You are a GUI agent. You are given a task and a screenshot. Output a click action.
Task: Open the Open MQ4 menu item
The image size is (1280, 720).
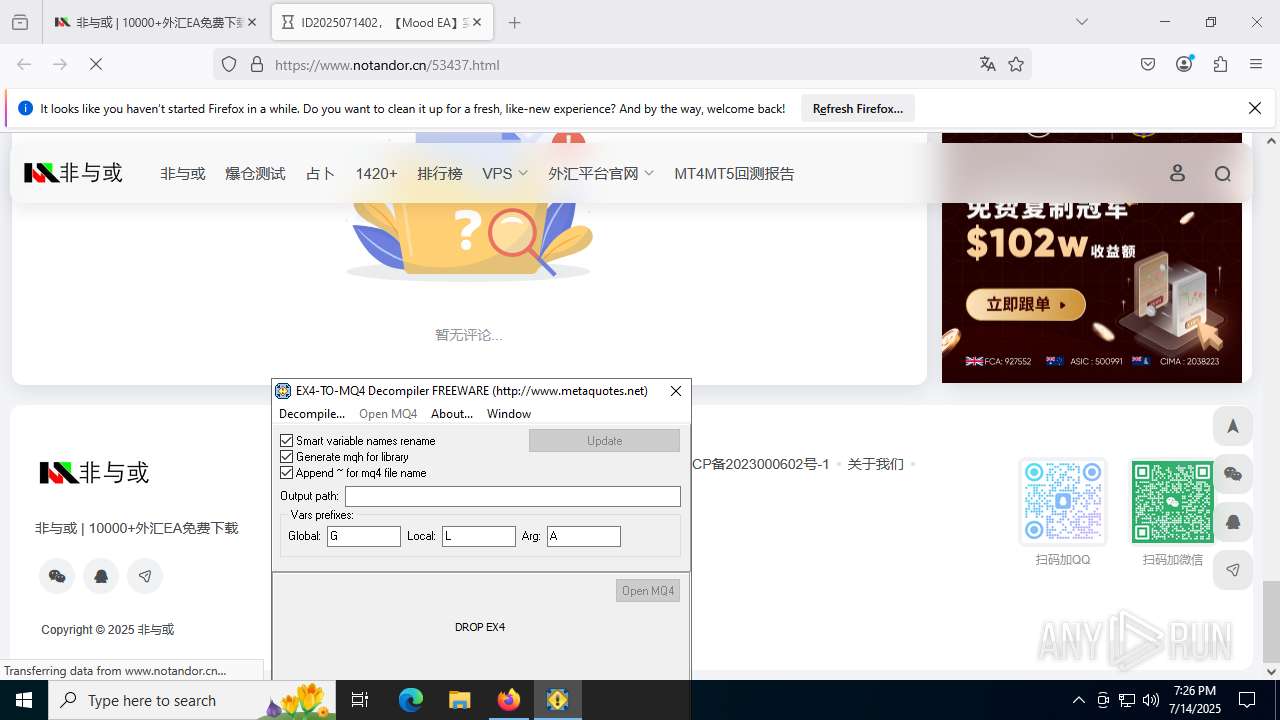[x=388, y=413]
